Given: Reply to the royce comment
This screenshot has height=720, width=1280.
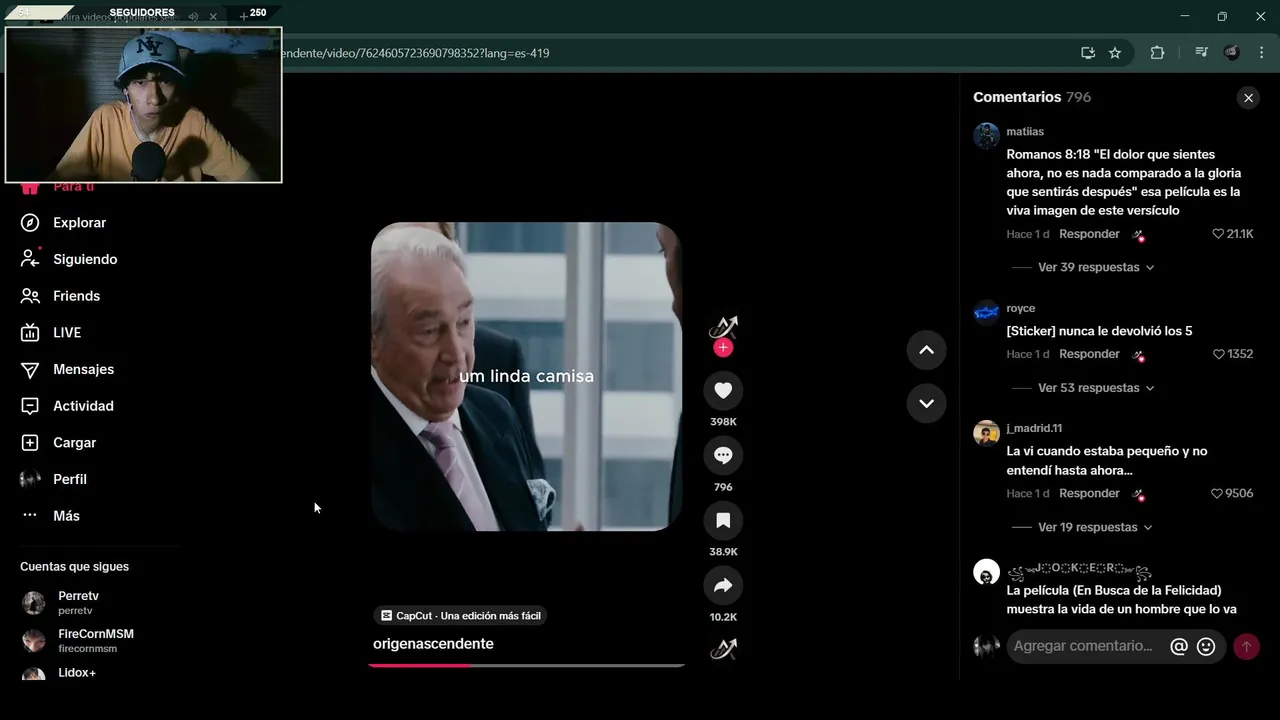Looking at the screenshot, I should [1089, 354].
